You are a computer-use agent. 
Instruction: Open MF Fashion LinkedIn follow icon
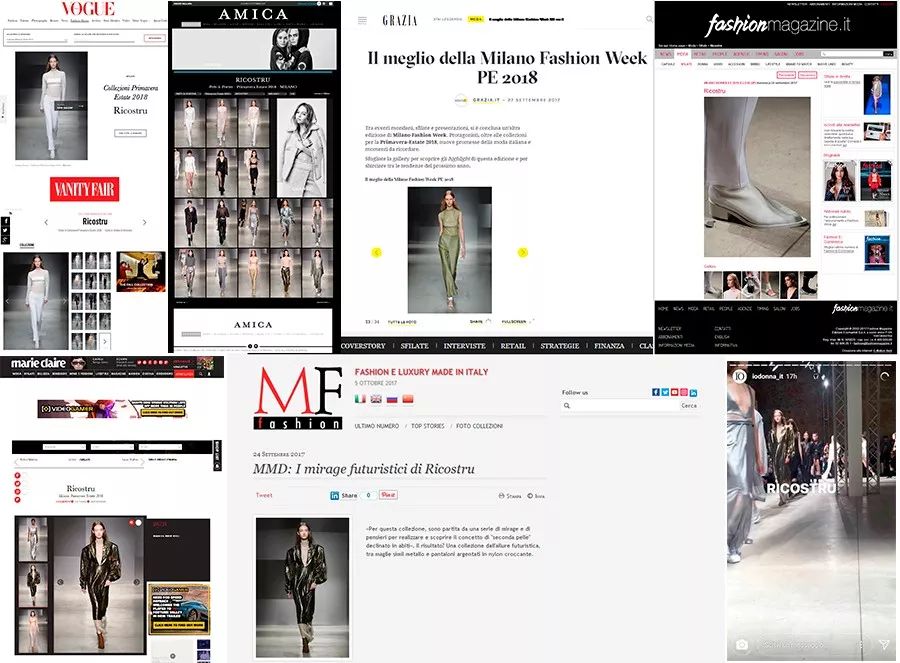pyautogui.click(x=693, y=392)
